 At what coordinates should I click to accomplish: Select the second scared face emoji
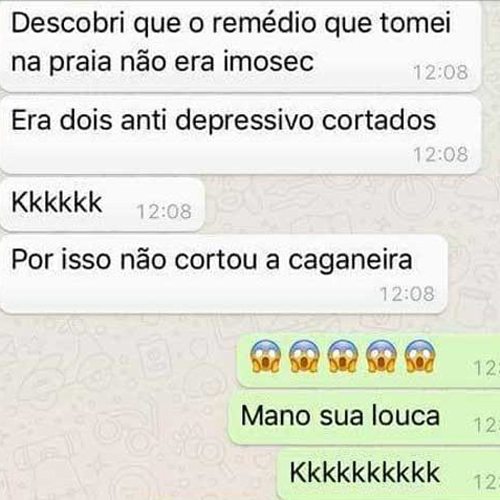tap(304, 356)
